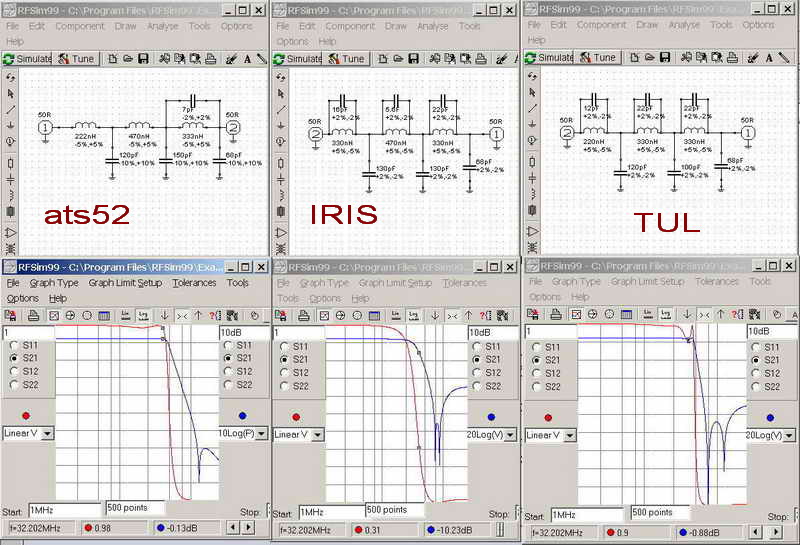Click the print icon in IRIS window
The height and width of the screenshot is (545, 800).
[481, 59]
